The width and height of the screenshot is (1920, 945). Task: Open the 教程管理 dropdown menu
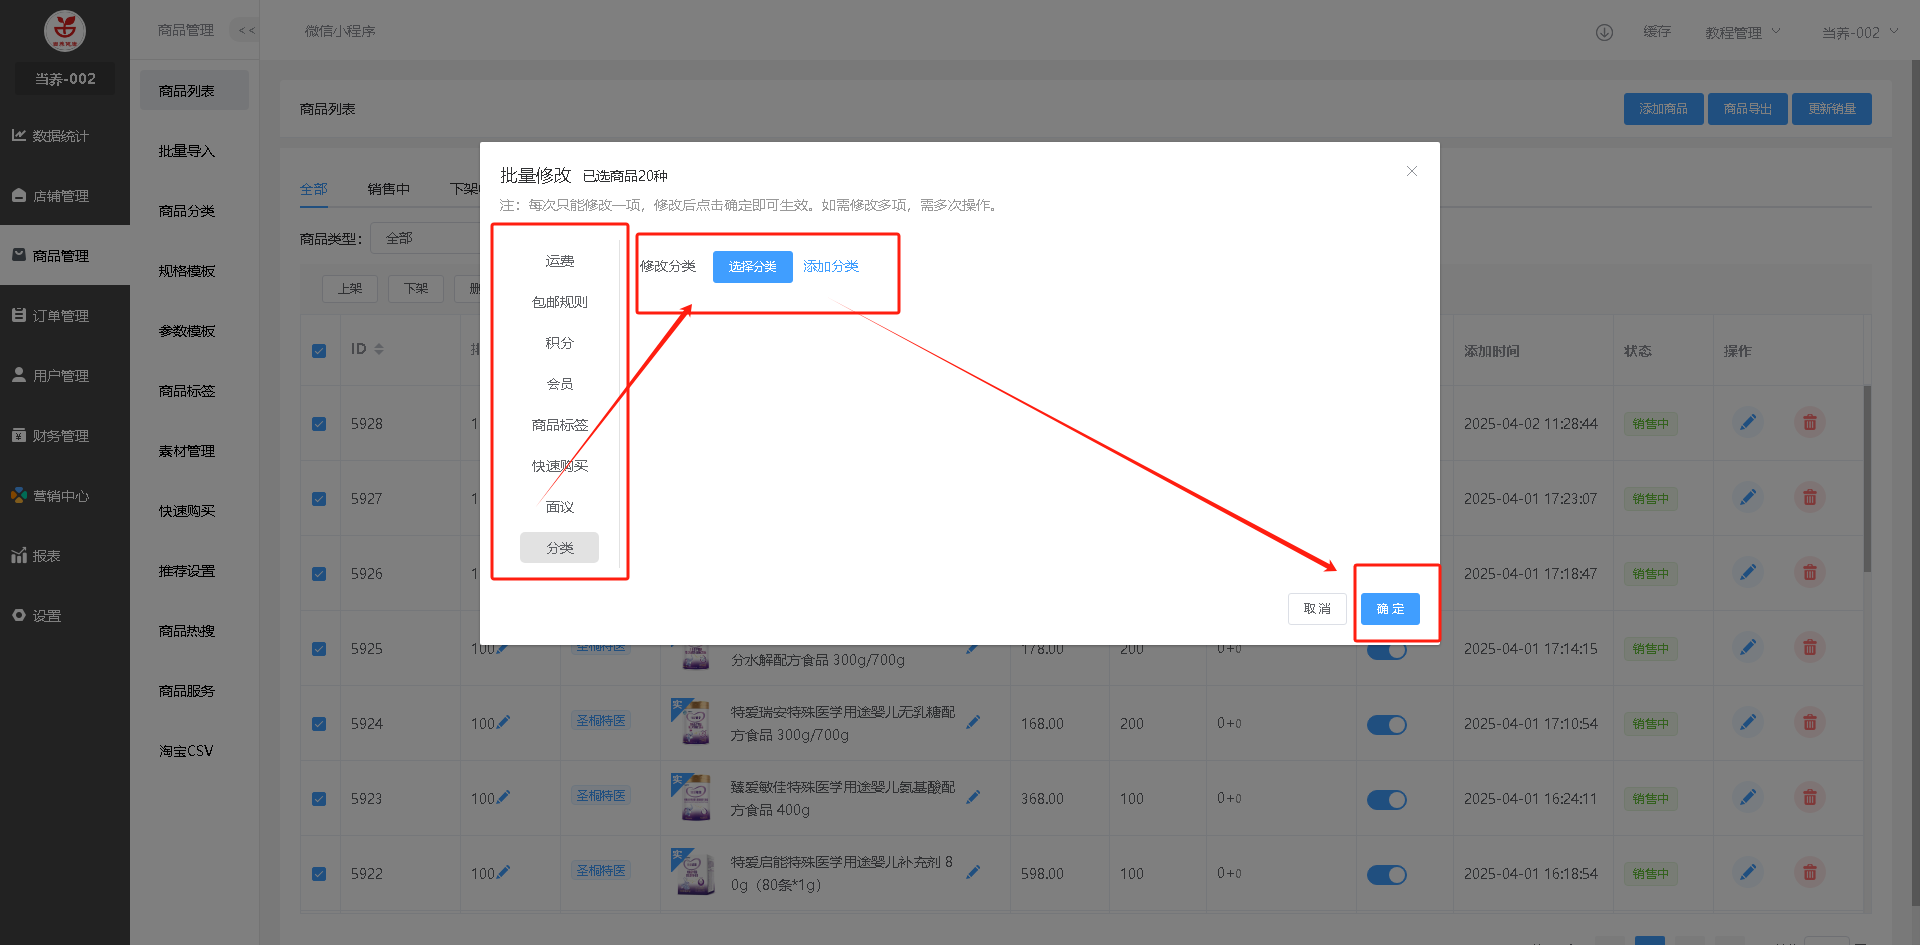pyautogui.click(x=1742, y=33)
